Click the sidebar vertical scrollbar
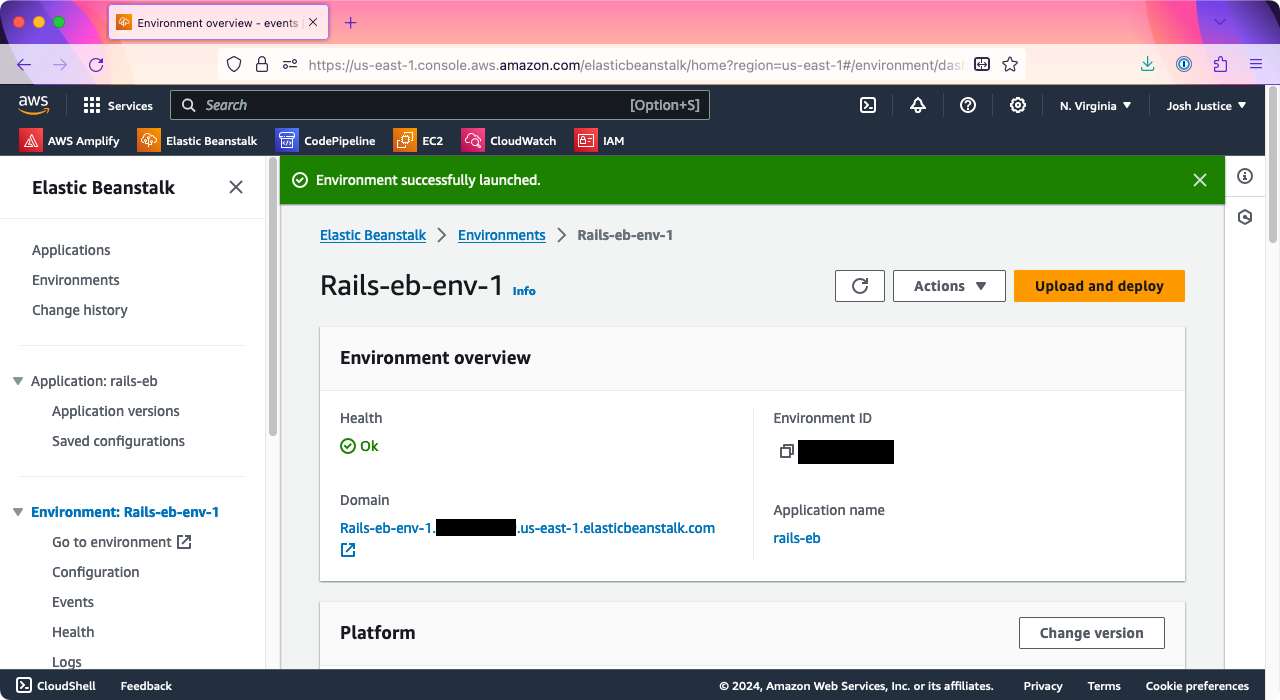The width and height of the screenshot is (1280, 700). 273,296
